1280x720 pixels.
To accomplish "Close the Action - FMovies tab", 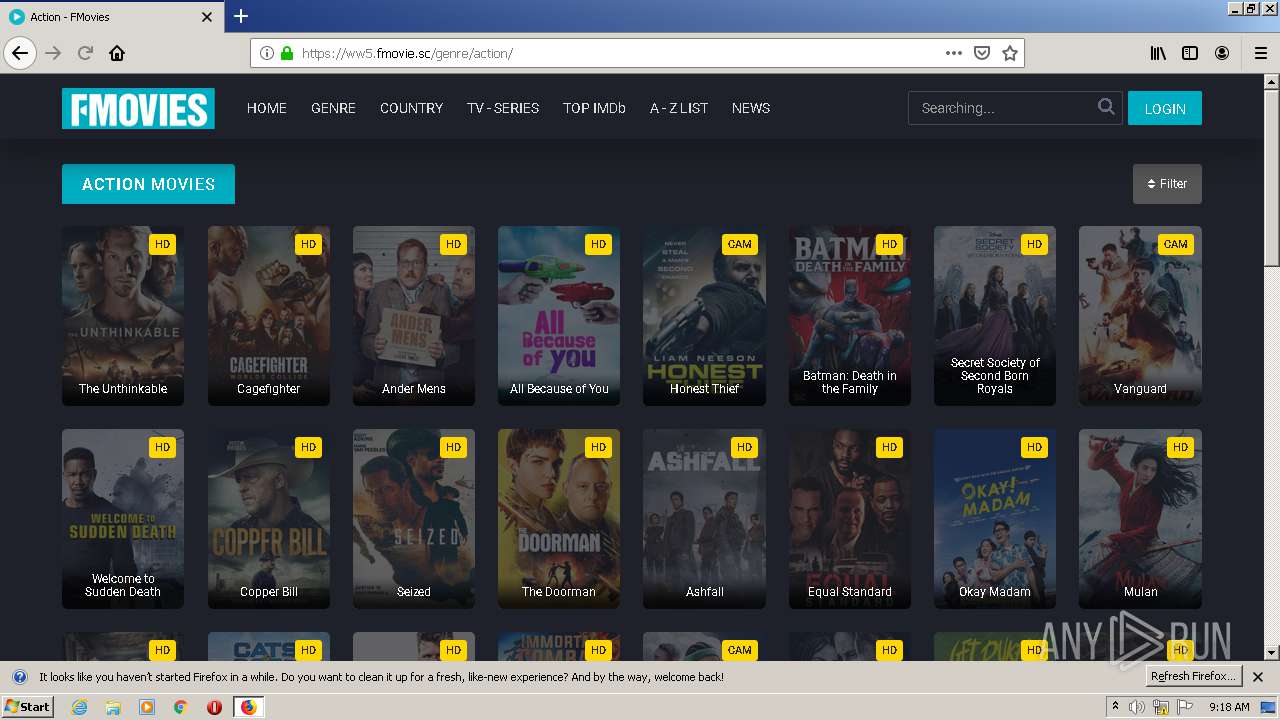I will click(207, 17).
